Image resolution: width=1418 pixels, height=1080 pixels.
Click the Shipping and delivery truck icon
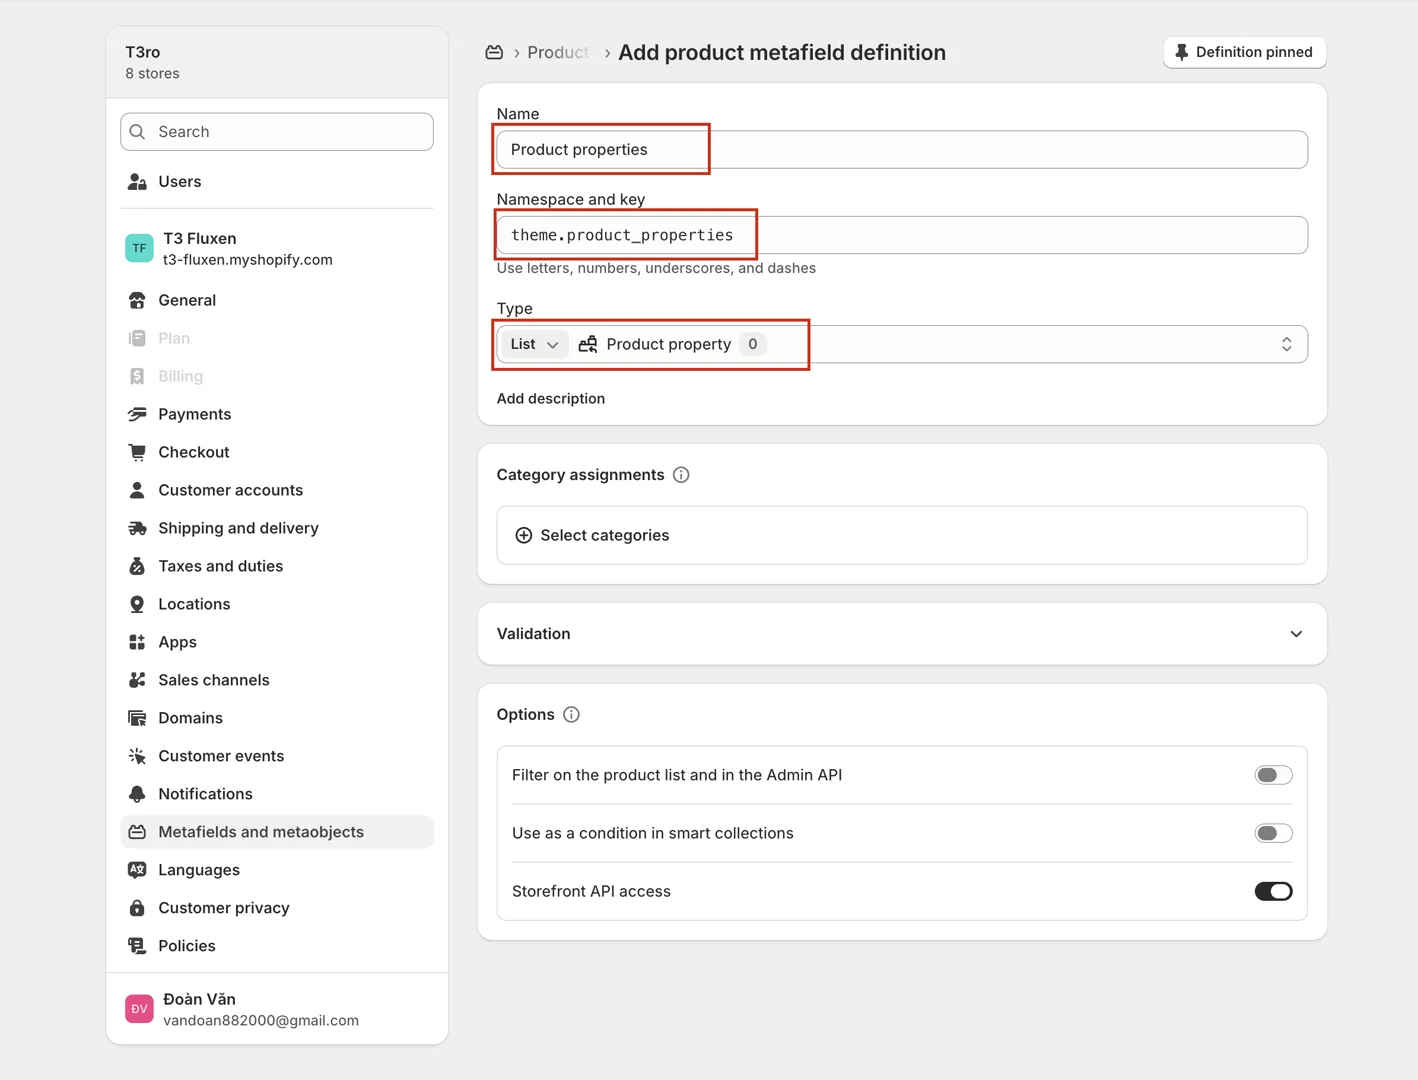[137, 528]
